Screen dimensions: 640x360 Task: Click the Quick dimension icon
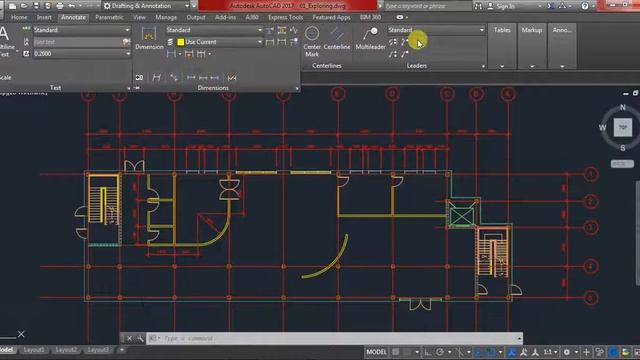coord(189,54)
